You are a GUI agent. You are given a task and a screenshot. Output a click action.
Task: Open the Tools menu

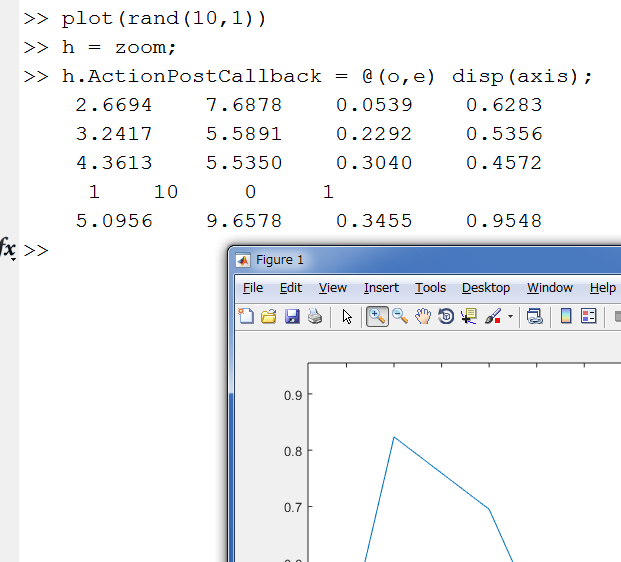(x=430, y=288)
